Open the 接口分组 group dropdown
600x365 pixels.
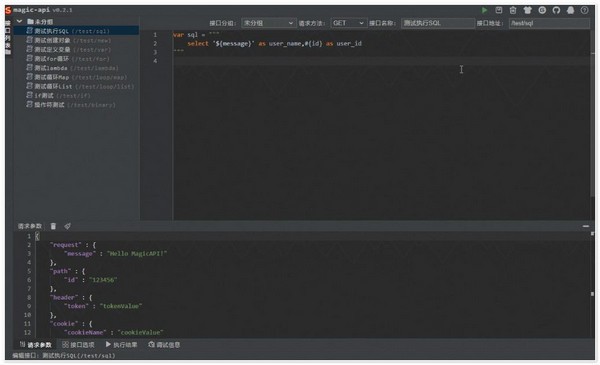pos(269,23)
